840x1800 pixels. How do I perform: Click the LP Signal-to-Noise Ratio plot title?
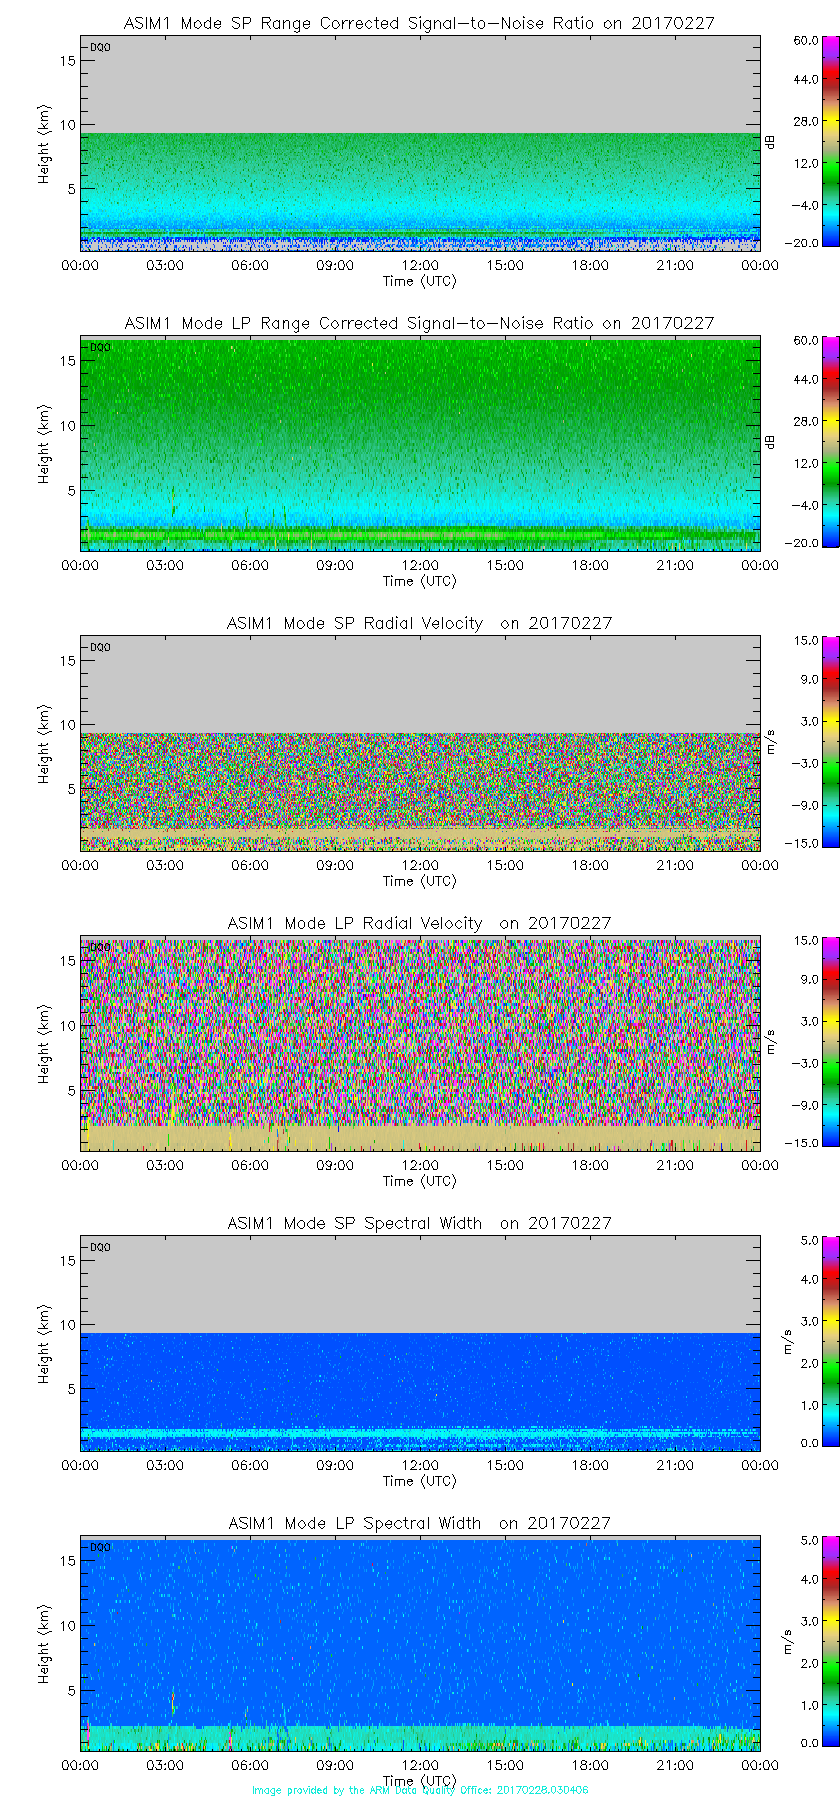tap(419, 323)
